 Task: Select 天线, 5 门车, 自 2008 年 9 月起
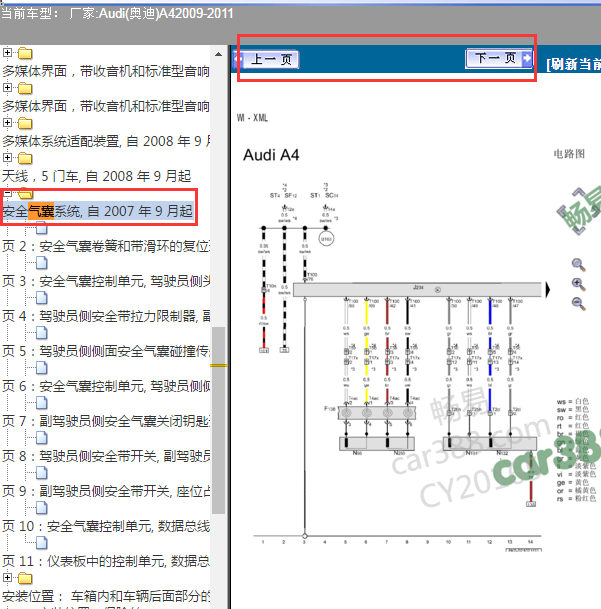point(97,176)
